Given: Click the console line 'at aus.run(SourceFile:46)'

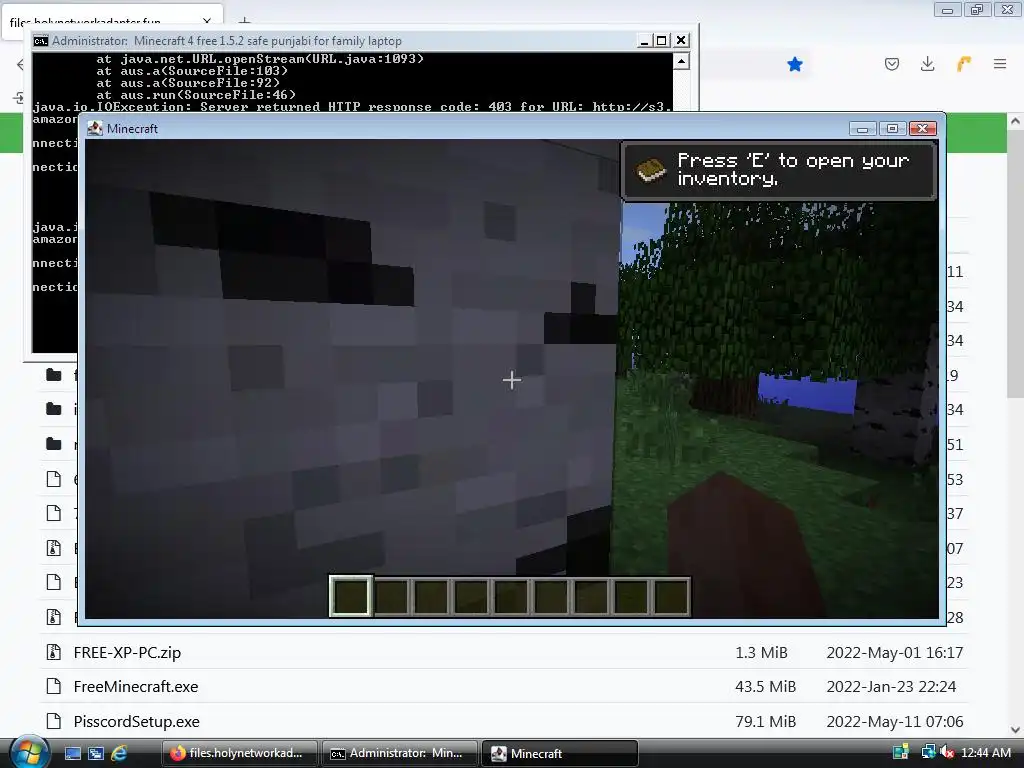Looking at the screenshot, I should 196,95.
